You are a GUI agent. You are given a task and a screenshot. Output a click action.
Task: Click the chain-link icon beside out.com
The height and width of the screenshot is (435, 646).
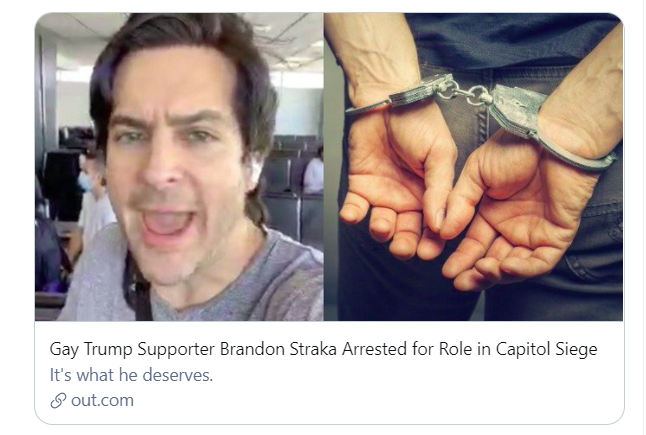click(58, 400)
